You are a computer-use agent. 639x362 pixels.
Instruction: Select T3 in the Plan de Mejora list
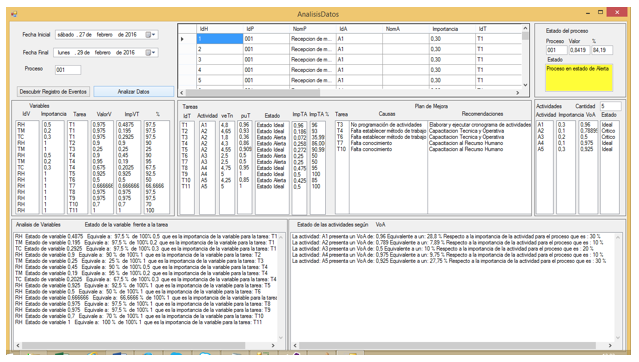pos(340,124)
